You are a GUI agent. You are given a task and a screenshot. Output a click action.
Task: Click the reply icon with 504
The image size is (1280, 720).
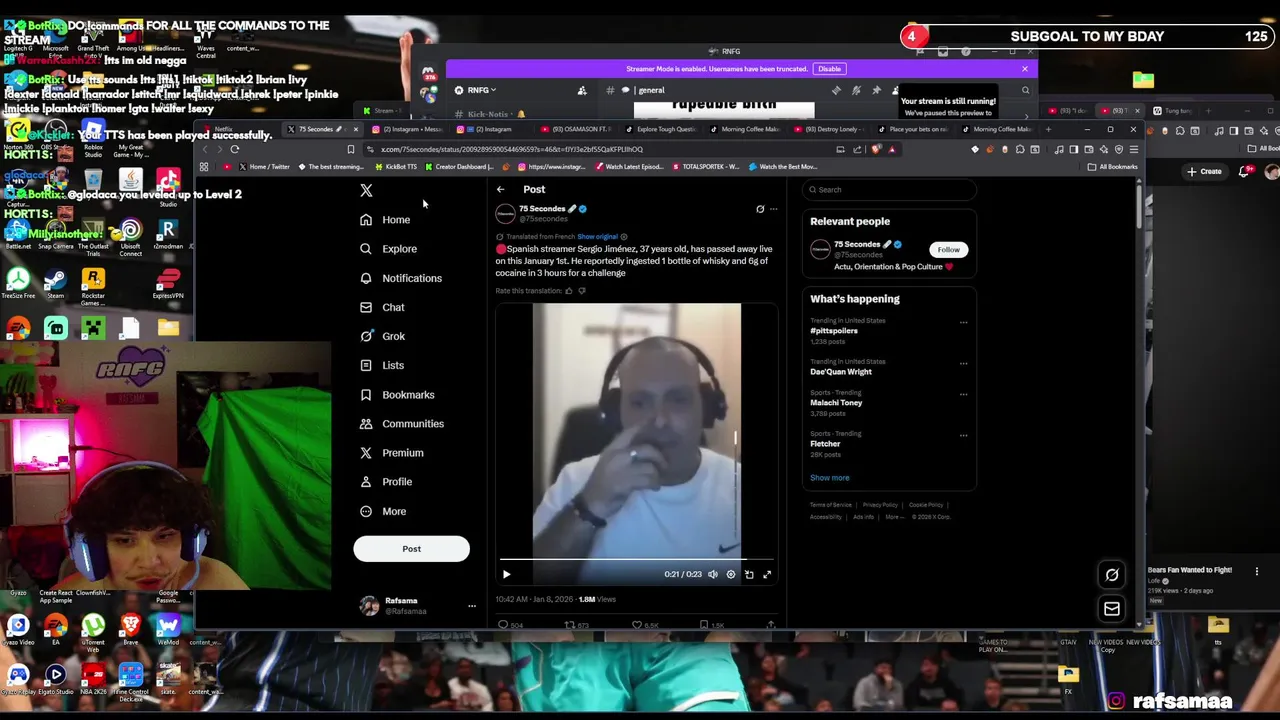pyautogui.click(x=504, y=625)
